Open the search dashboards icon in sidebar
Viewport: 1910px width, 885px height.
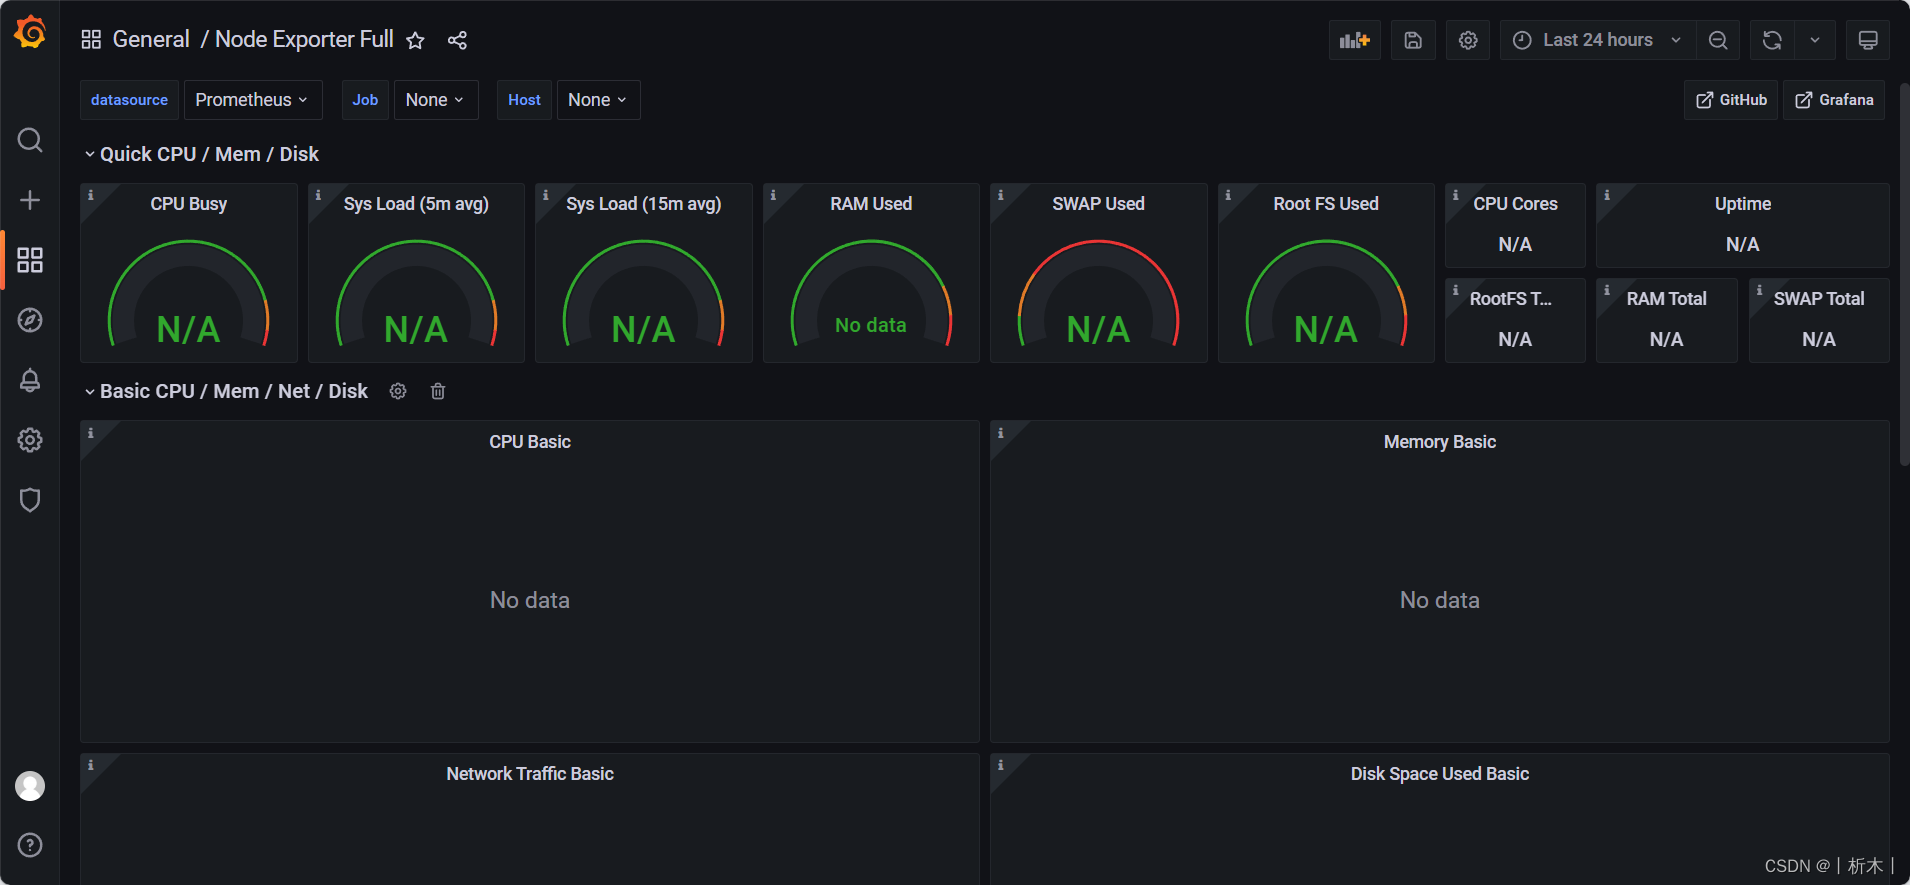pos(30,140)
